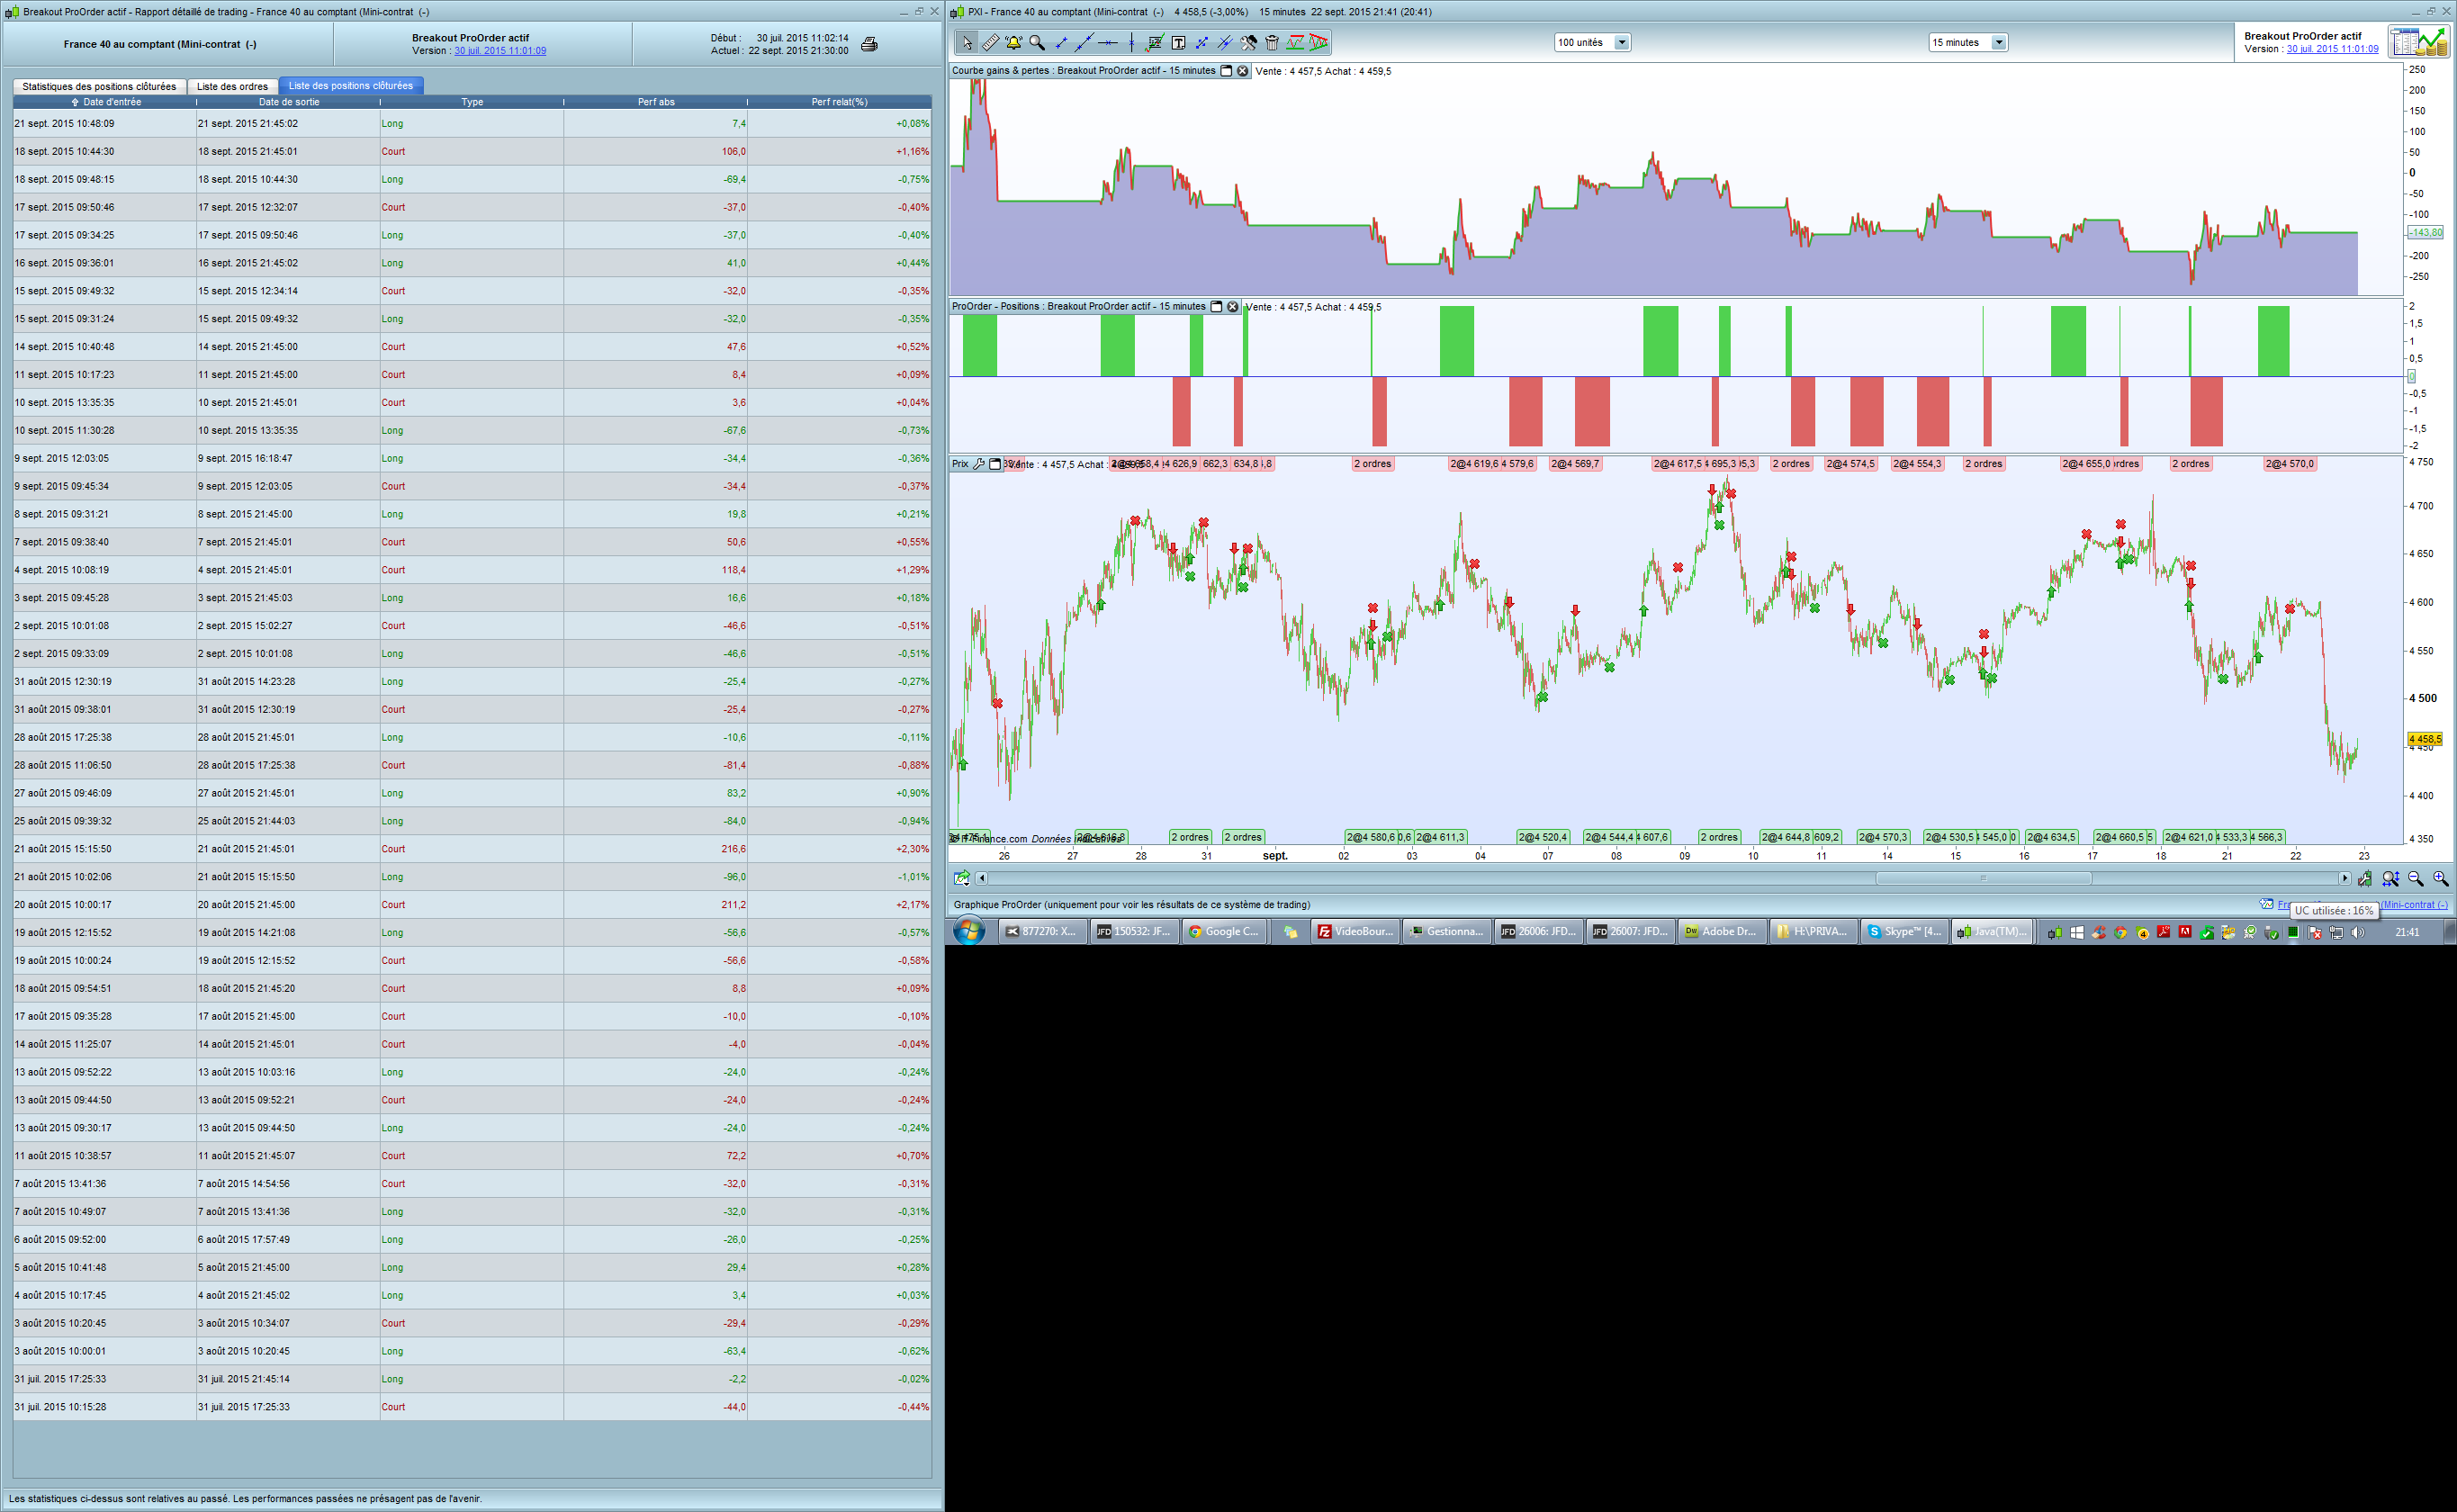The width and height of the screenshot is (2457, 1512).
Task: Select the text annotation tool
Action: tap(1179, 43)
